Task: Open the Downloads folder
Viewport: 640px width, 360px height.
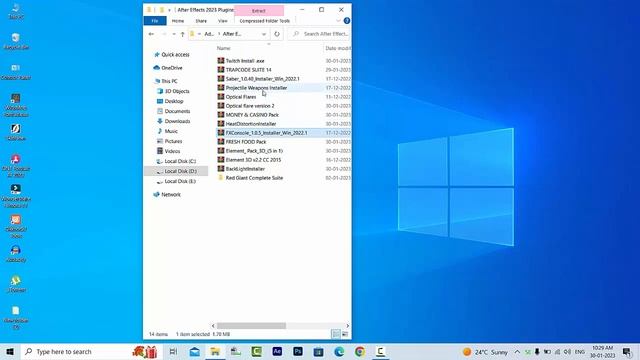Action: [177, 121]
